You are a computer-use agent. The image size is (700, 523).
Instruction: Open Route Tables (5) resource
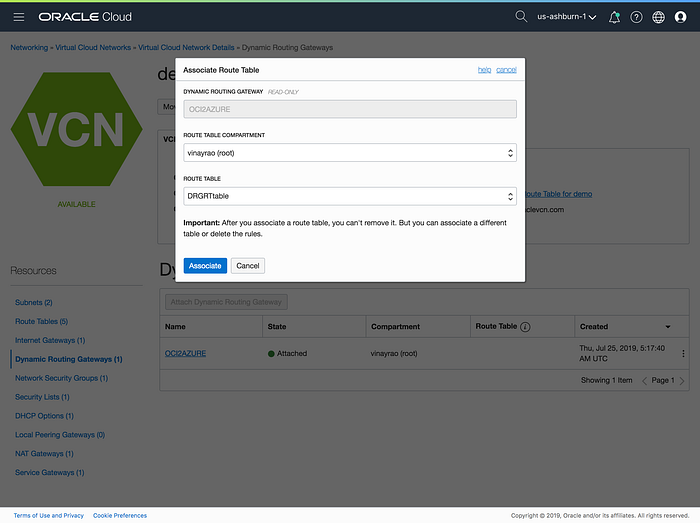pos(42,321)
